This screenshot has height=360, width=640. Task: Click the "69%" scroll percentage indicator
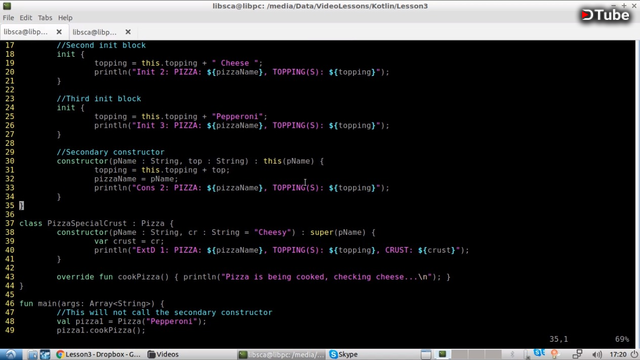pyautogui.click(x=622, y=339)
